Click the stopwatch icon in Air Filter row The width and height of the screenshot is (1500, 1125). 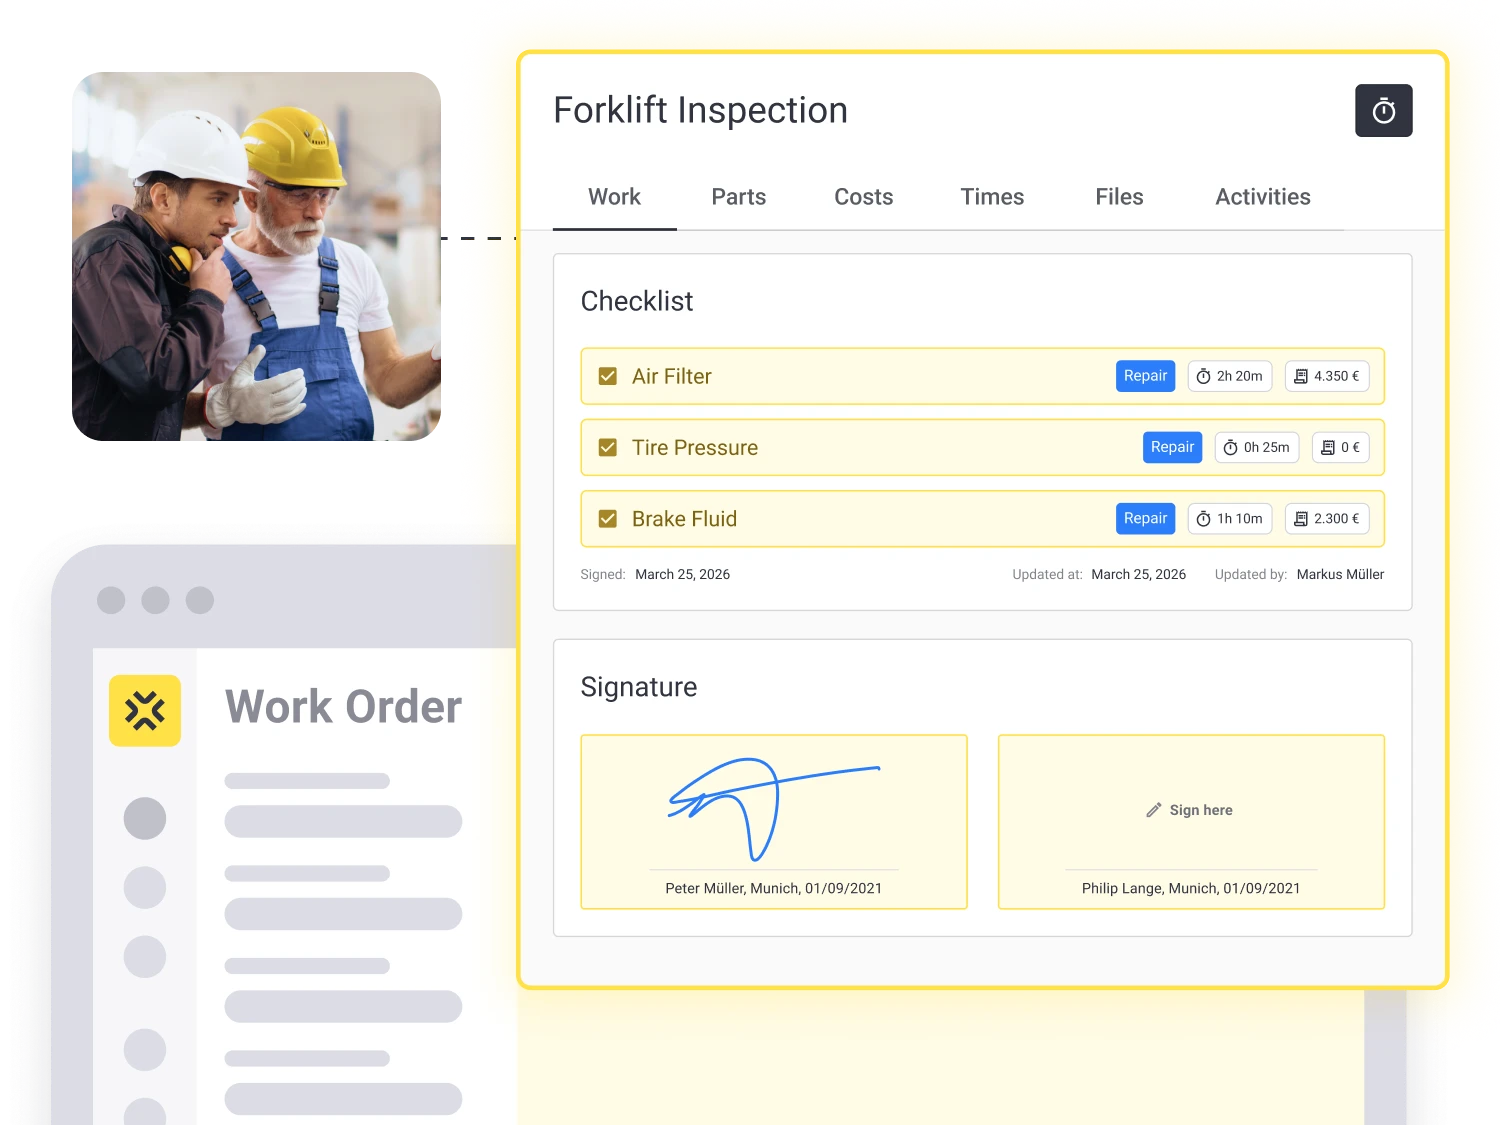1204,376
